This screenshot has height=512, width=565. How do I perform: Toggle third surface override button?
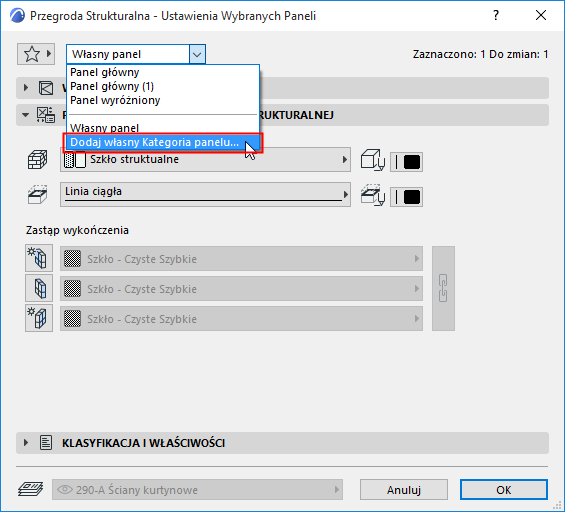tap(39, 318)
